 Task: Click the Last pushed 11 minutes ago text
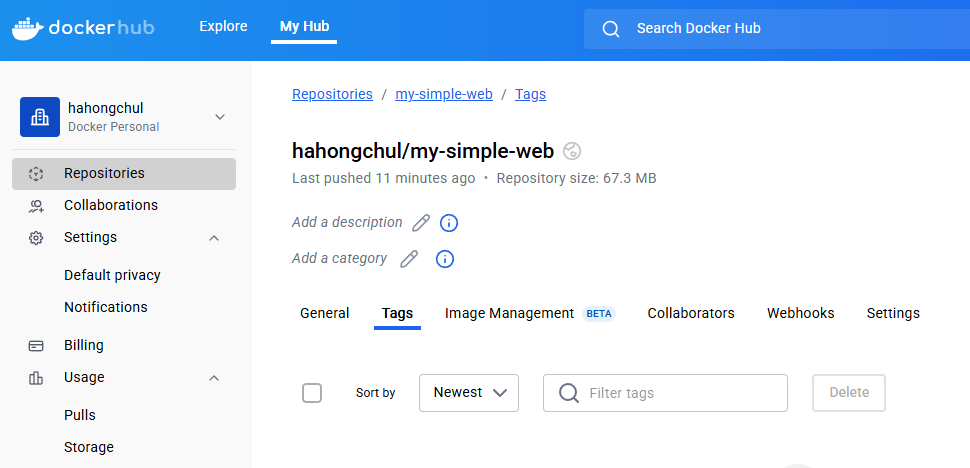[384, 179]
